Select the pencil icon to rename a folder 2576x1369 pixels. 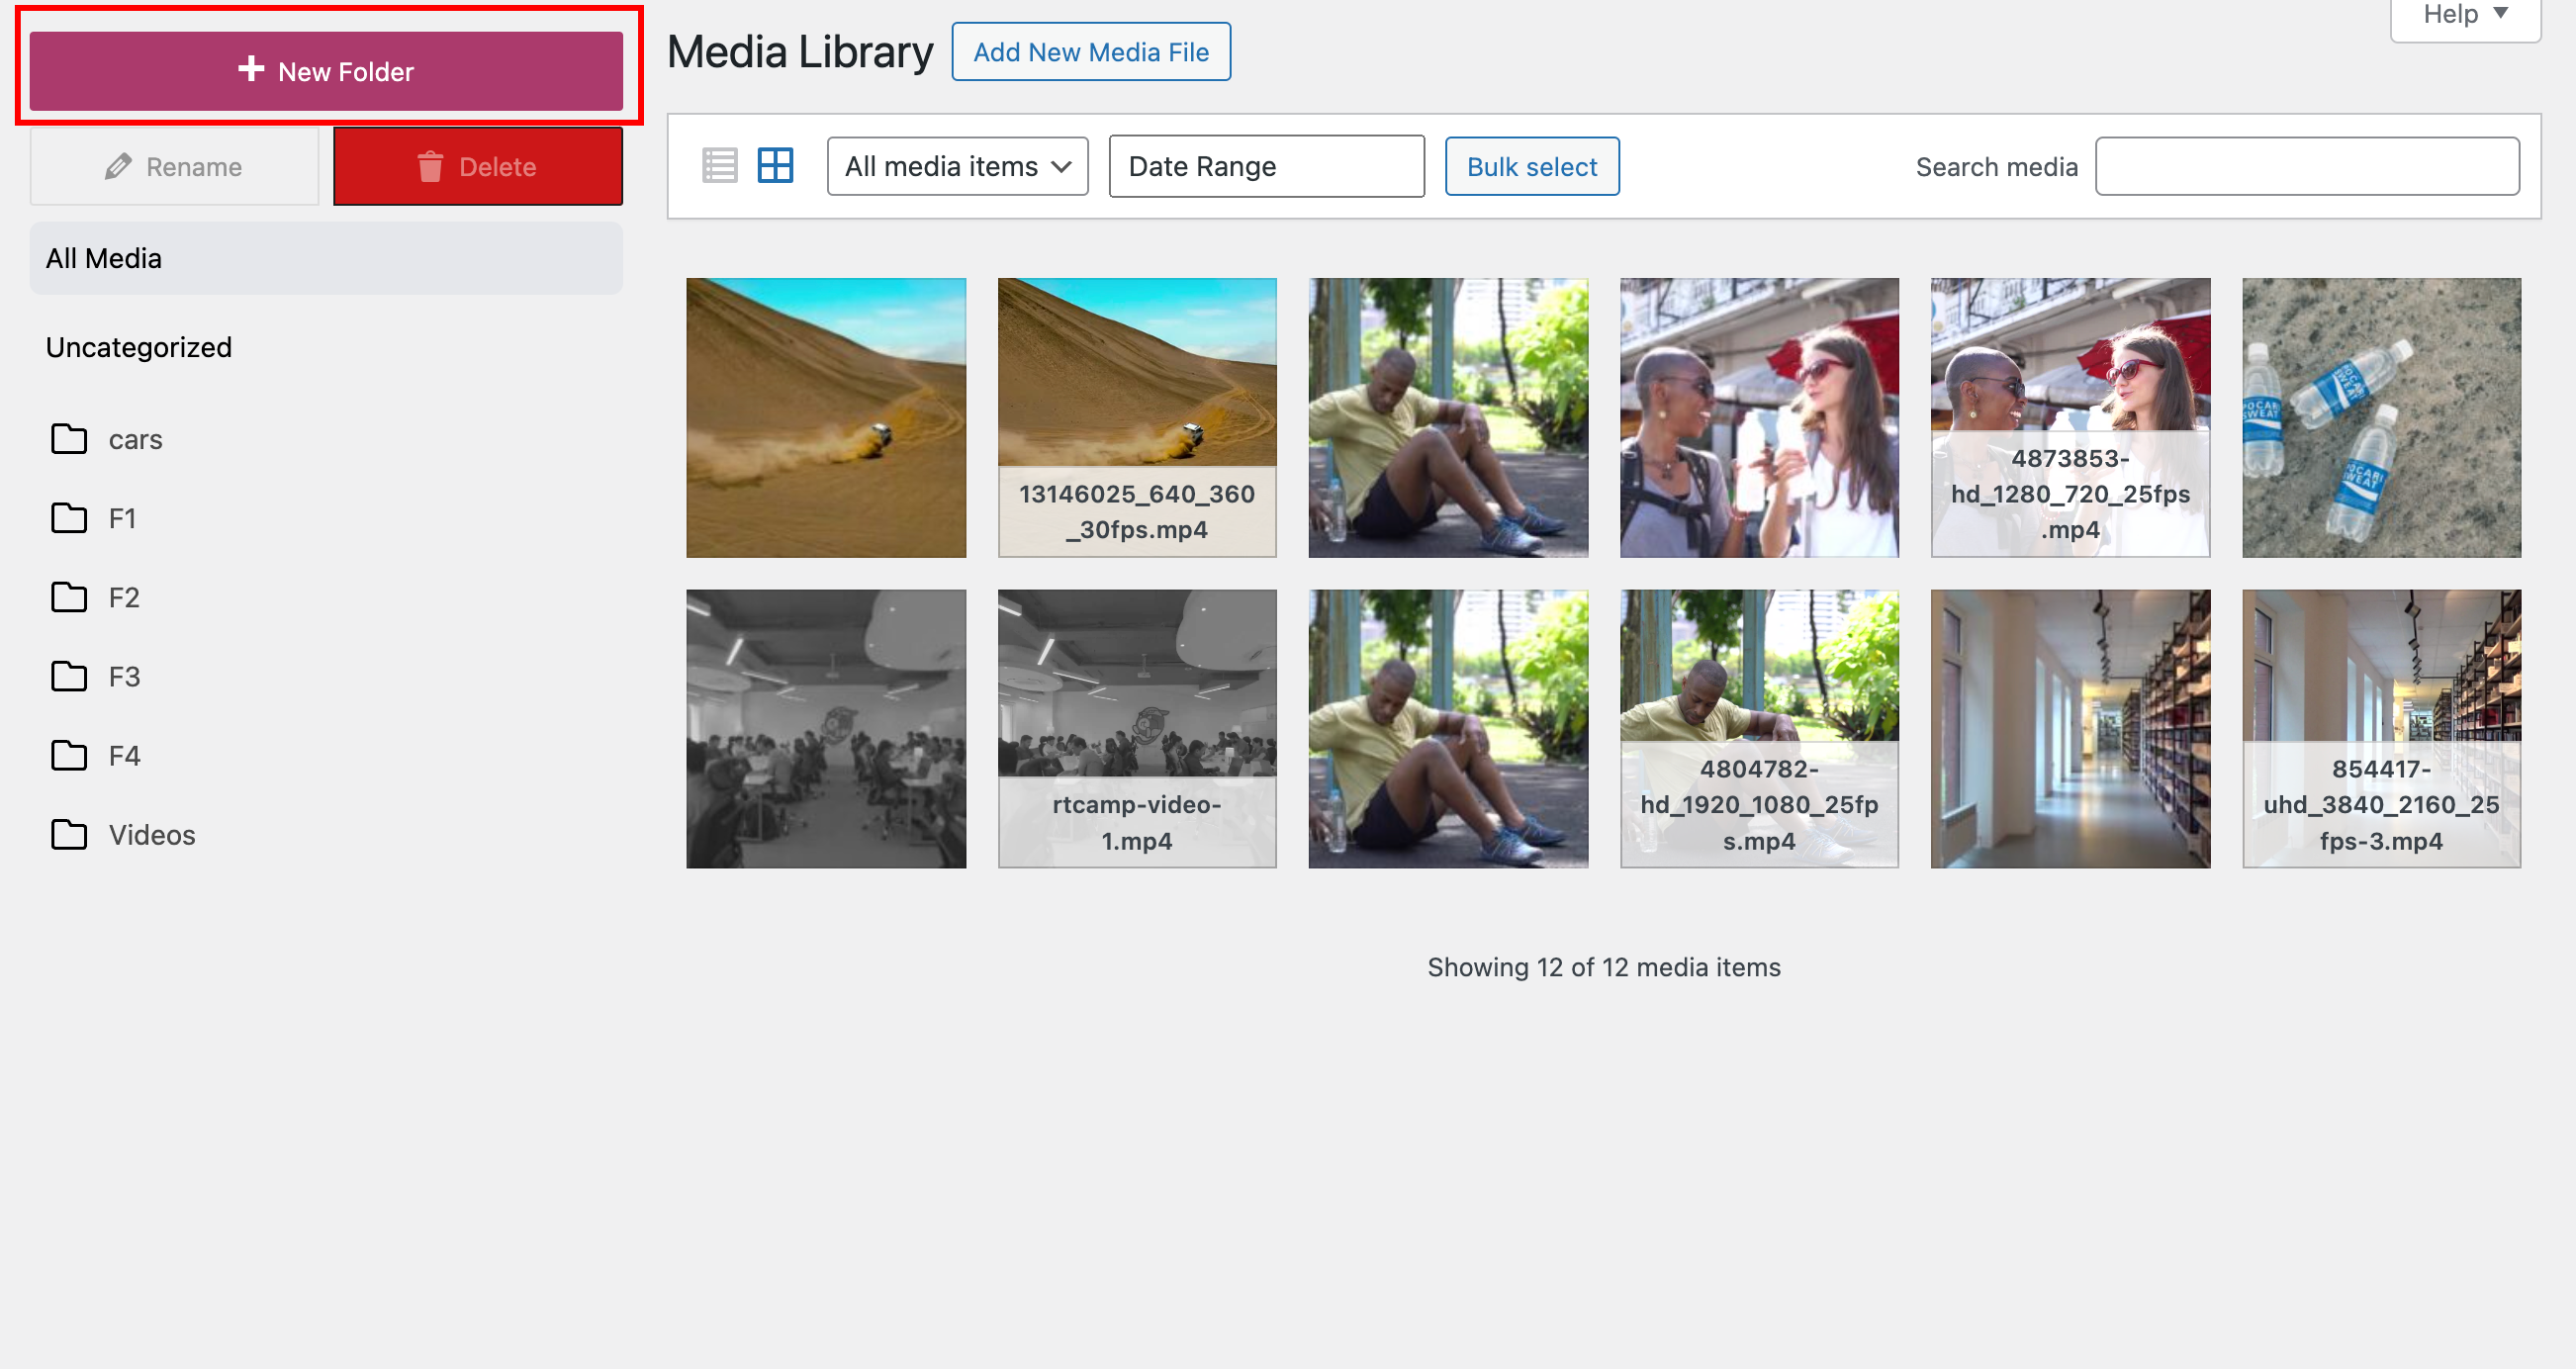tap(119, 166)
